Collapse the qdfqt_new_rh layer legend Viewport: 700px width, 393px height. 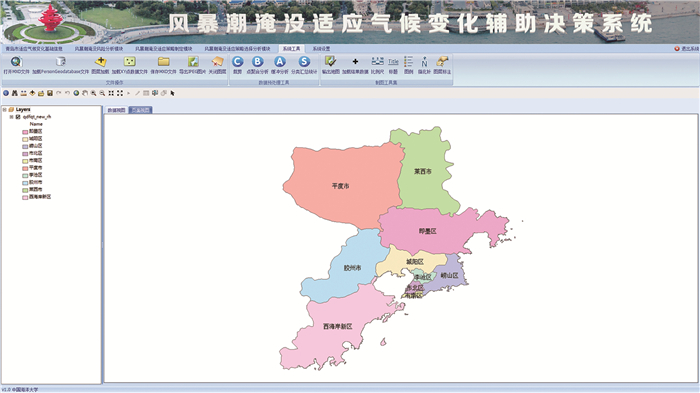12,117
